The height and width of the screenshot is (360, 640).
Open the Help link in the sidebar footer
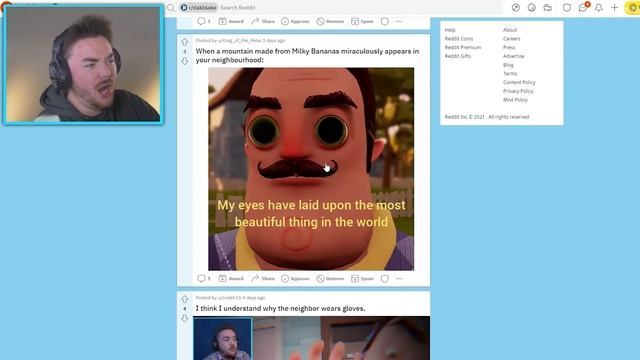pyautogui.click(x=450, y=30)
